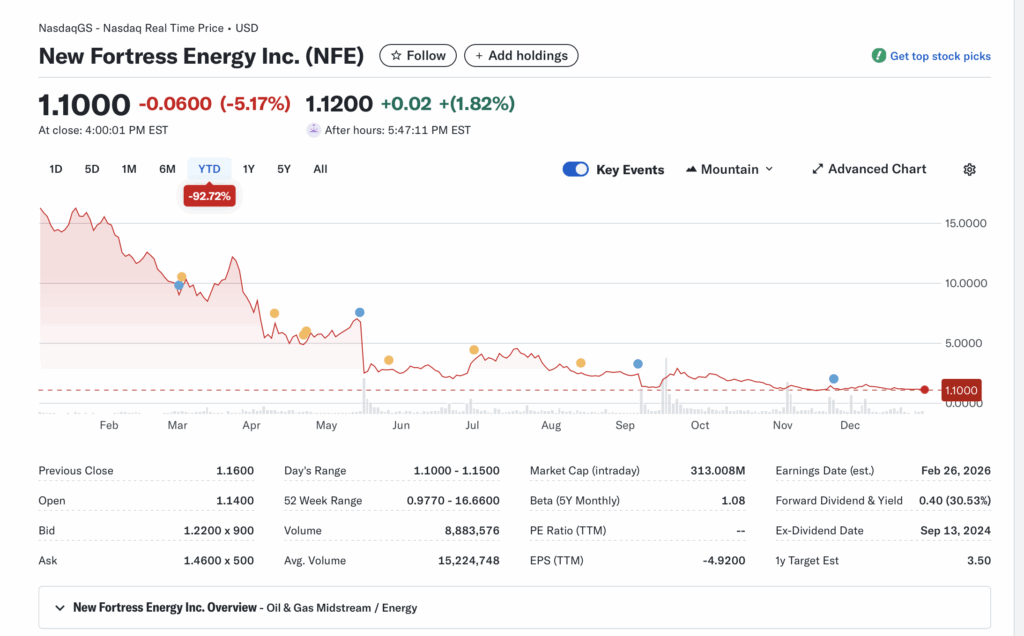Disable the Key Events toggle
The height and width of the screenshot is (636, 1024).
[x=575, y=169]
